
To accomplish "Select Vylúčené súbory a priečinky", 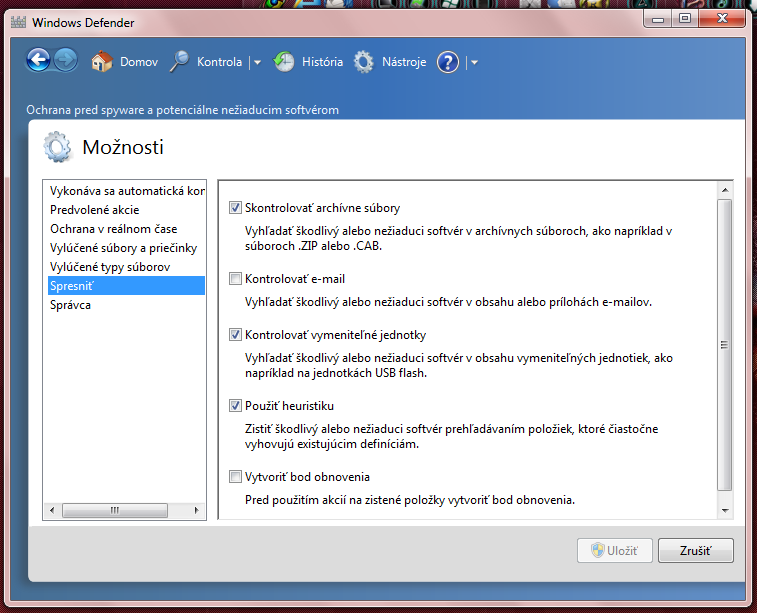I will pyautogui.click(x=126, y=248).
